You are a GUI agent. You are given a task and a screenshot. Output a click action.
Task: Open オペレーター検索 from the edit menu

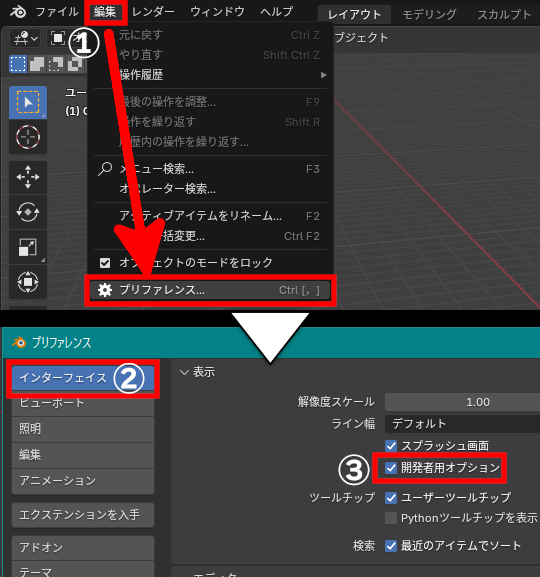point(211,189)
